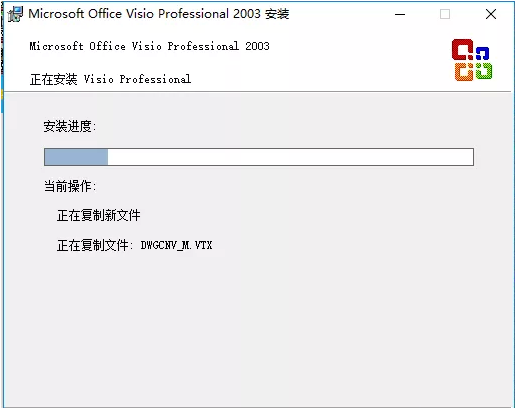The width and height of the screenshot is (515, 408).
Task: Click the filled blue portion of progress bar
Action: (76, 157)
